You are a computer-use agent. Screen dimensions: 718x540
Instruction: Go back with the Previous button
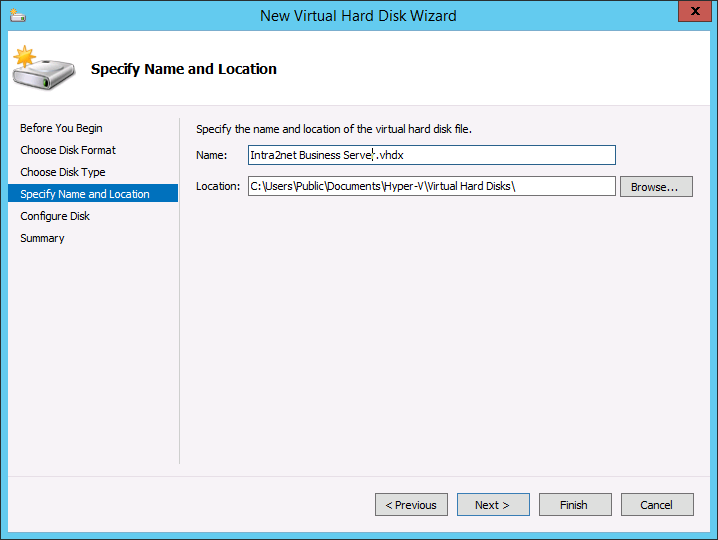pos(411,505)
